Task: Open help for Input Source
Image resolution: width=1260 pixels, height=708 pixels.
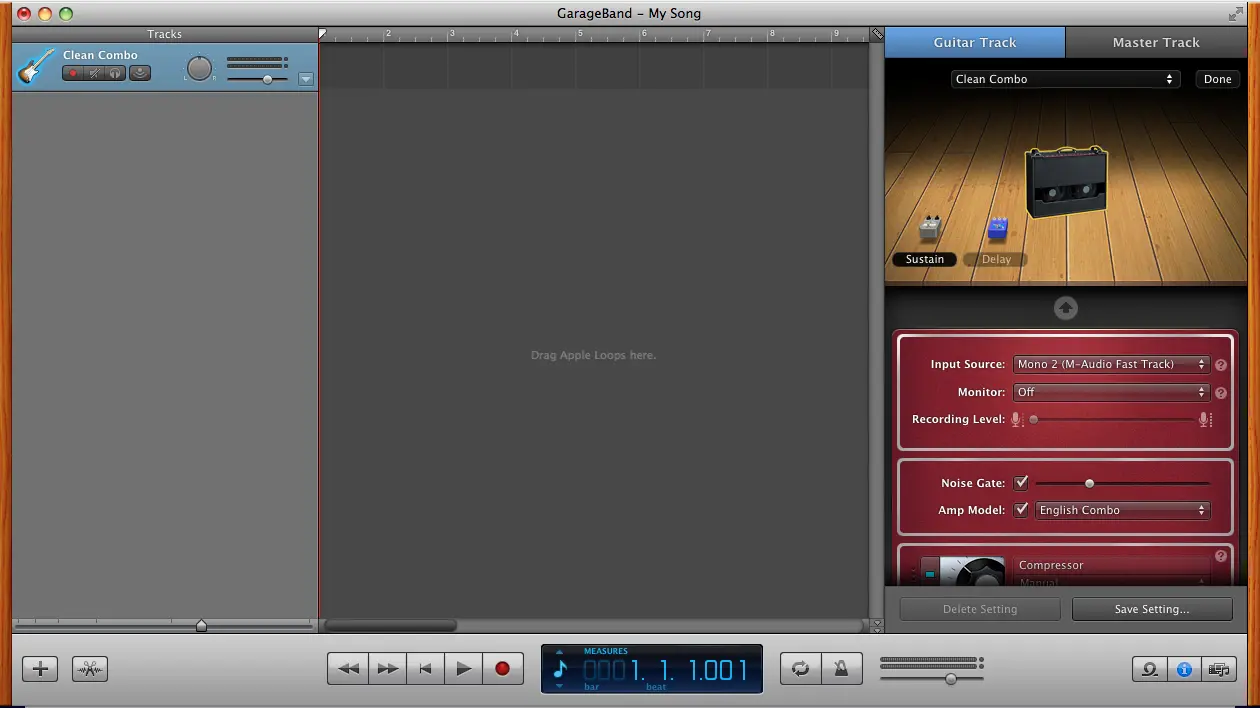Action: point(1221,365)
